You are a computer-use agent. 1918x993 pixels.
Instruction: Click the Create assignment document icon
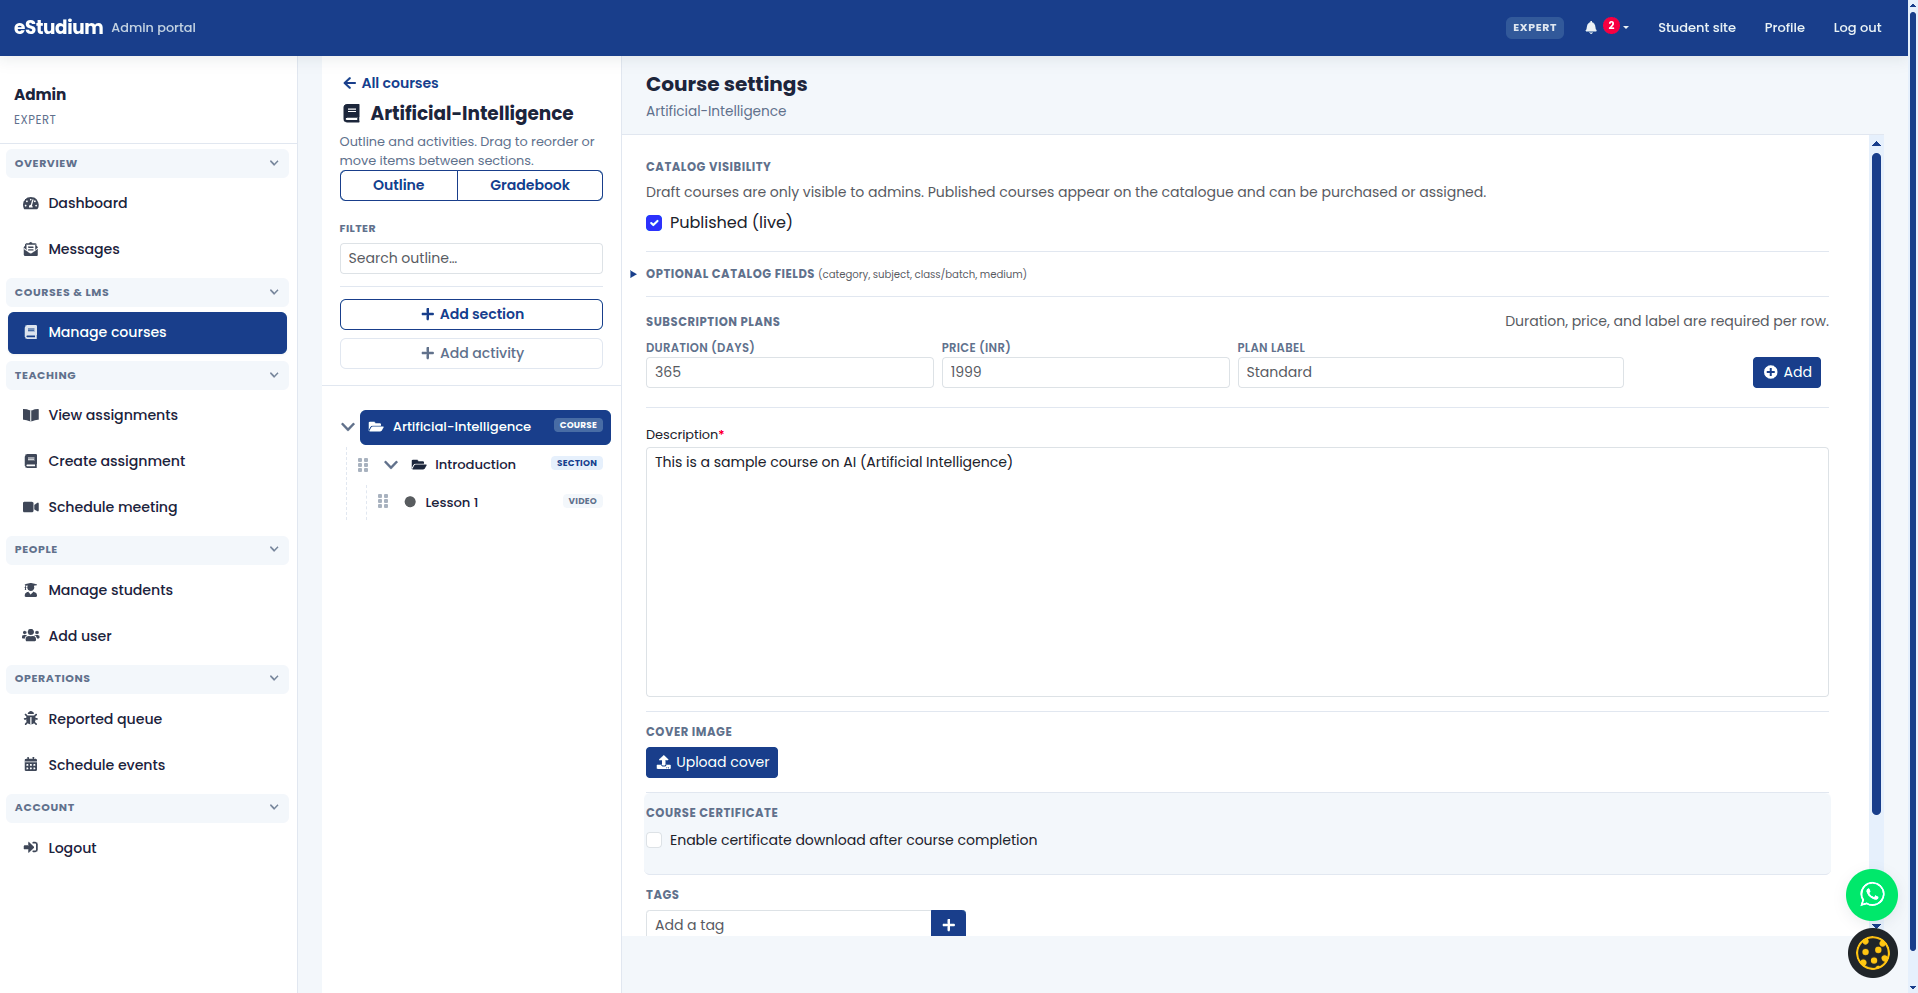tap(31, 461)
